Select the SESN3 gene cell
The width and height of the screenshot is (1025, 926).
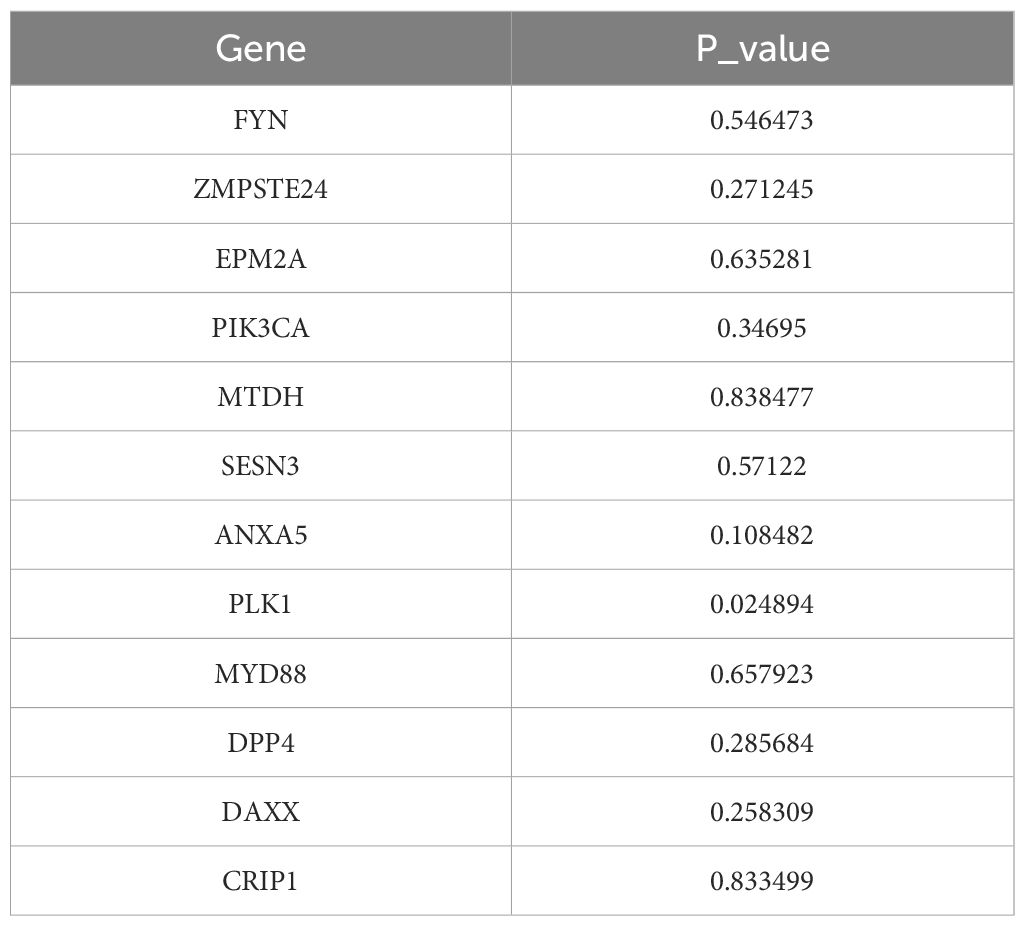tap(260, 466)
